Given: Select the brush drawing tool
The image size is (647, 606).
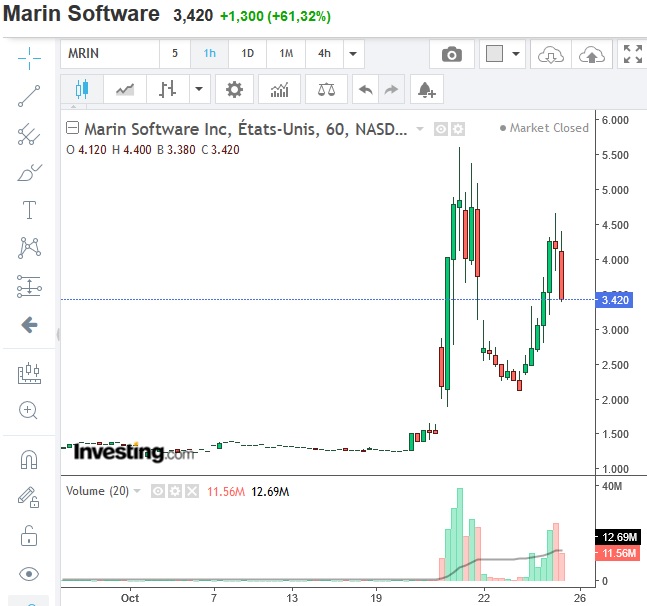Looking at the screenshot, I should [x=29, y=172].
